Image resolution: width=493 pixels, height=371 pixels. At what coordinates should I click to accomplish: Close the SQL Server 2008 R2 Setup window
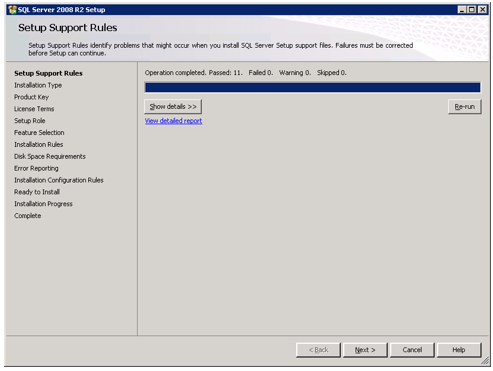pyautogui.click(x=482, y=10)
